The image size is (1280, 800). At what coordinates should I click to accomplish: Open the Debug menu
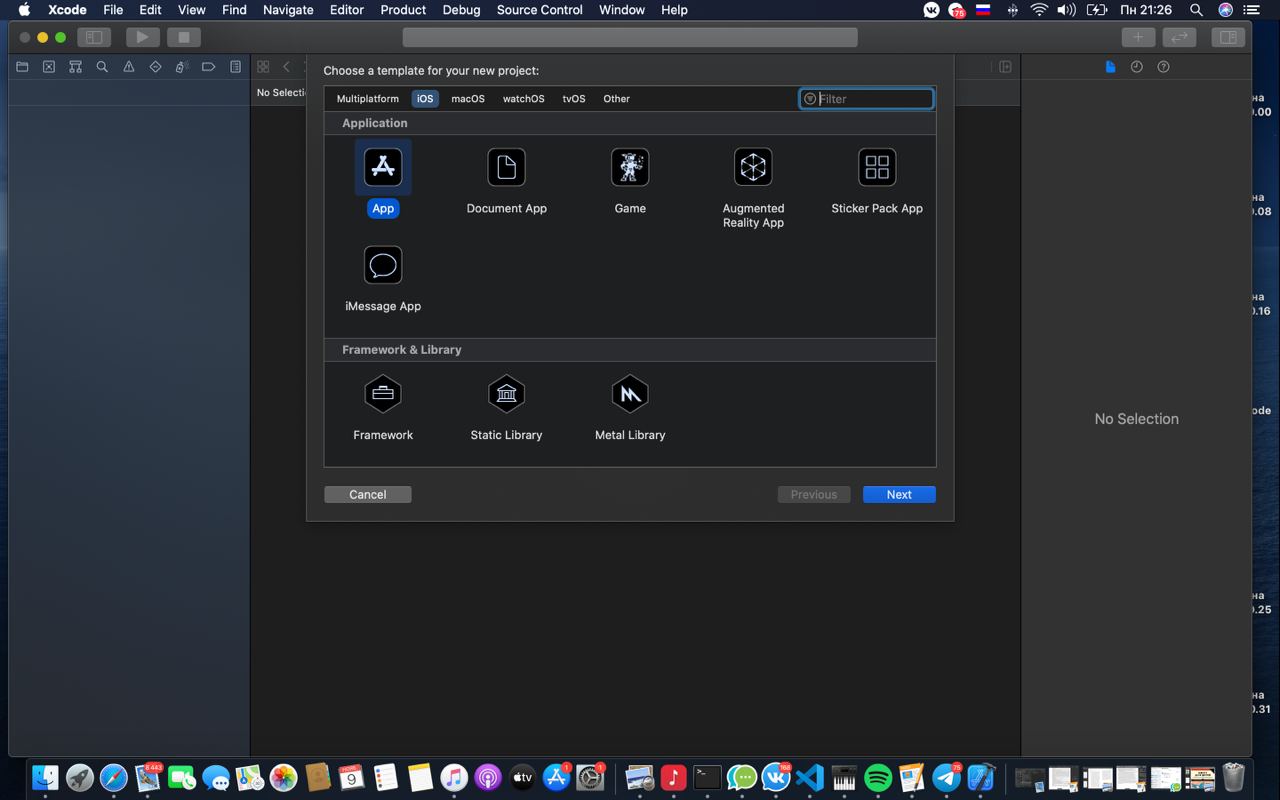tap(461, 10)
